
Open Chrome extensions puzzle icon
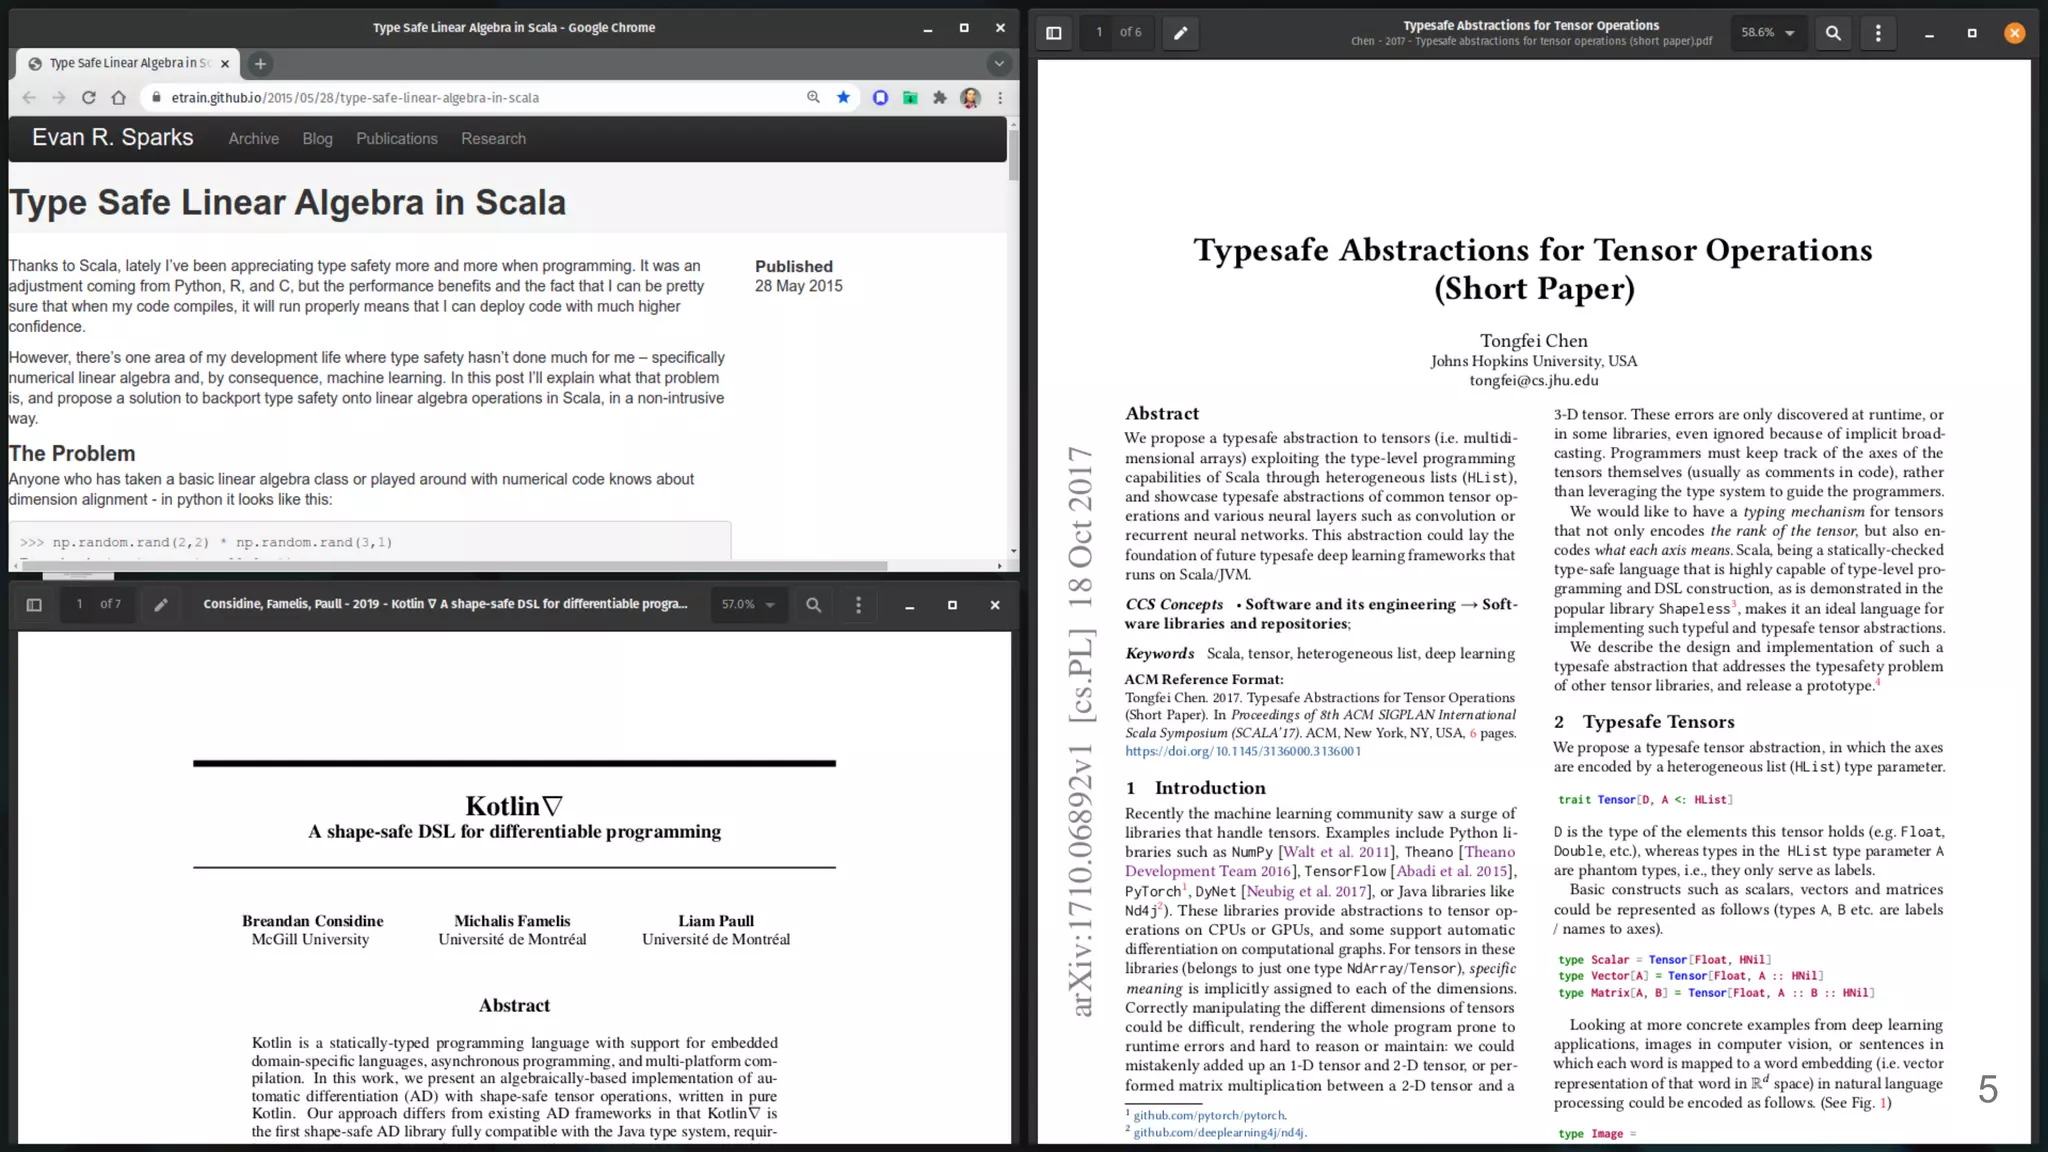coord(940,98)
